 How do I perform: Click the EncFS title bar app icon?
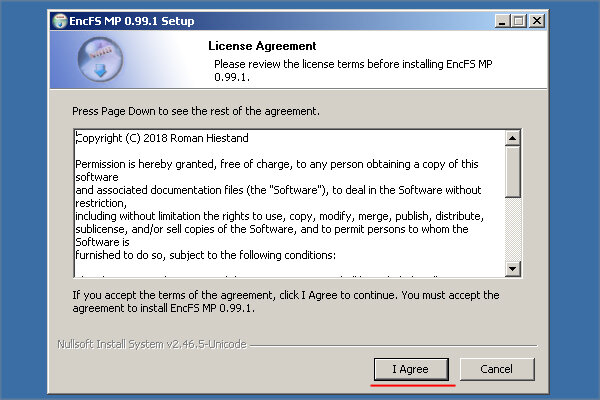[60, 21]
